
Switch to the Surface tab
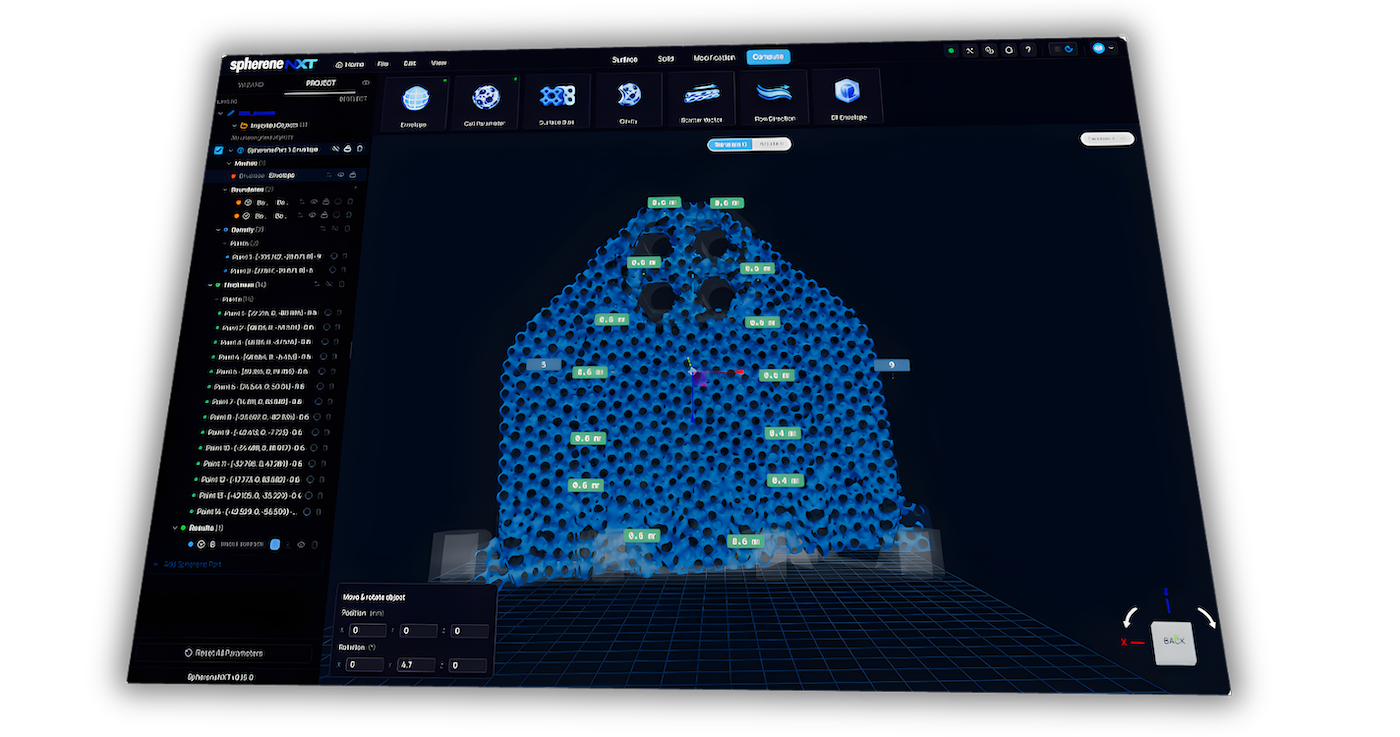coord(625,59)
